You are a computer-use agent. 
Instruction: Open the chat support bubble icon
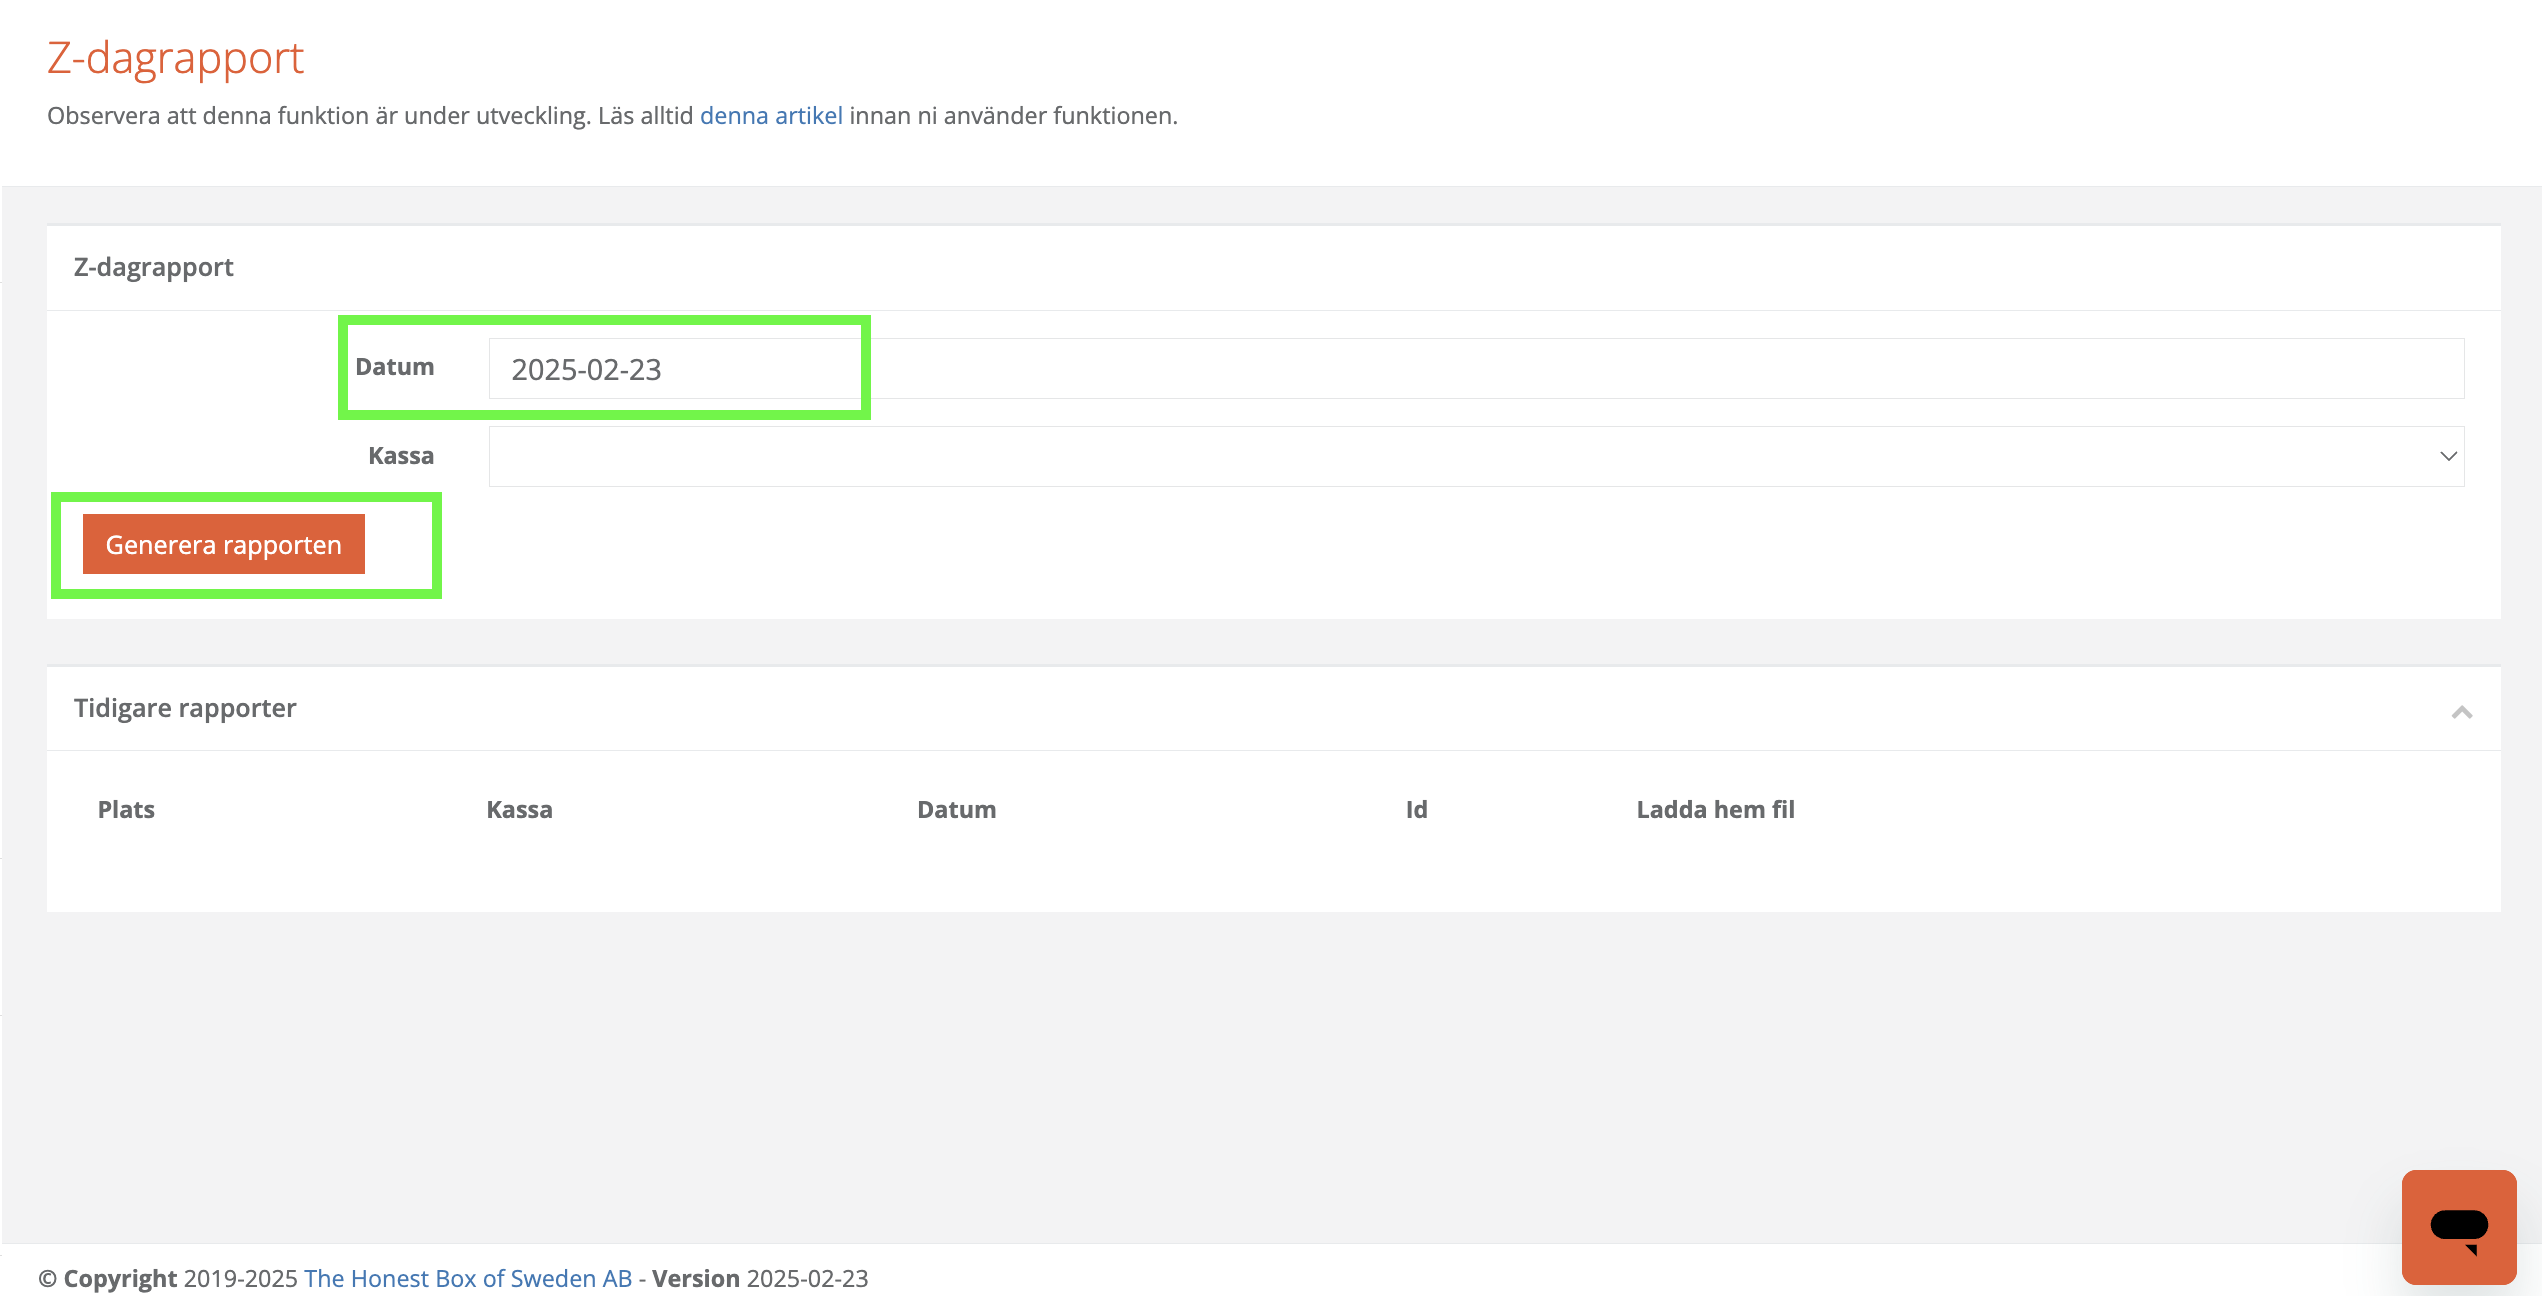[2458, 1226]
